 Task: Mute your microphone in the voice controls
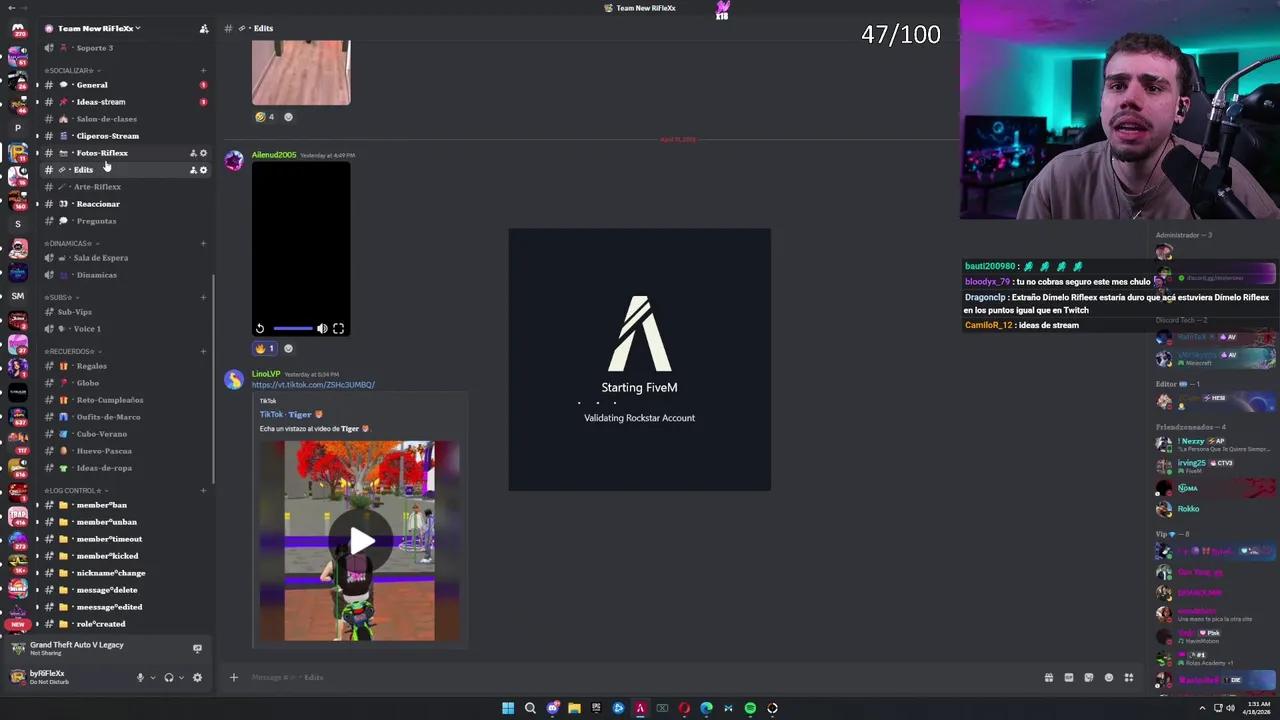(140, 677)
